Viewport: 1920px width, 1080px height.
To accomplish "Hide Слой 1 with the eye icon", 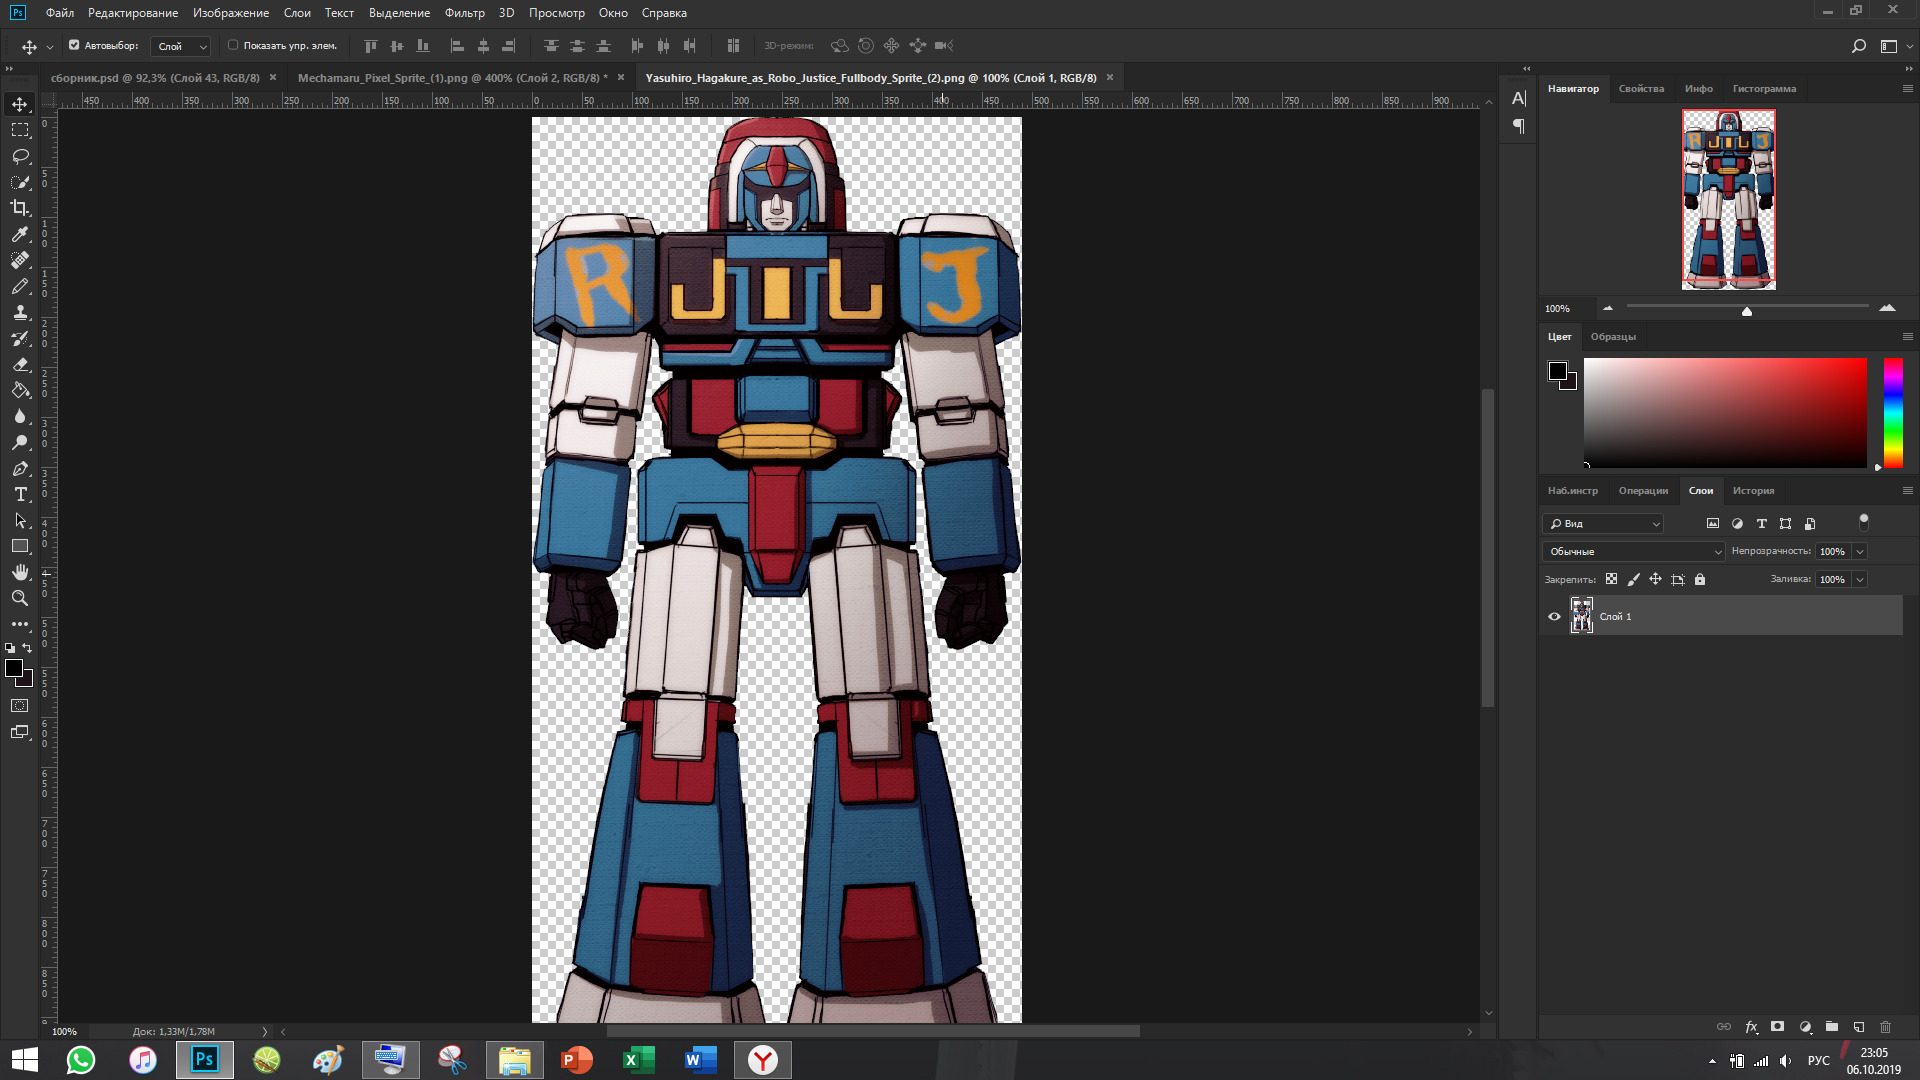I will (1554, 616).
